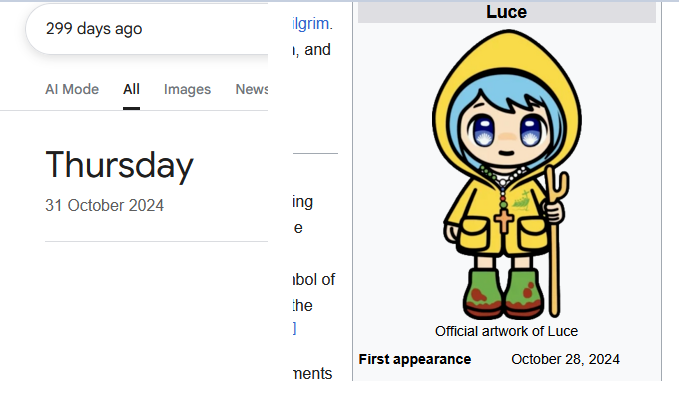Click the "Luce" infobox title

(506, 12)
